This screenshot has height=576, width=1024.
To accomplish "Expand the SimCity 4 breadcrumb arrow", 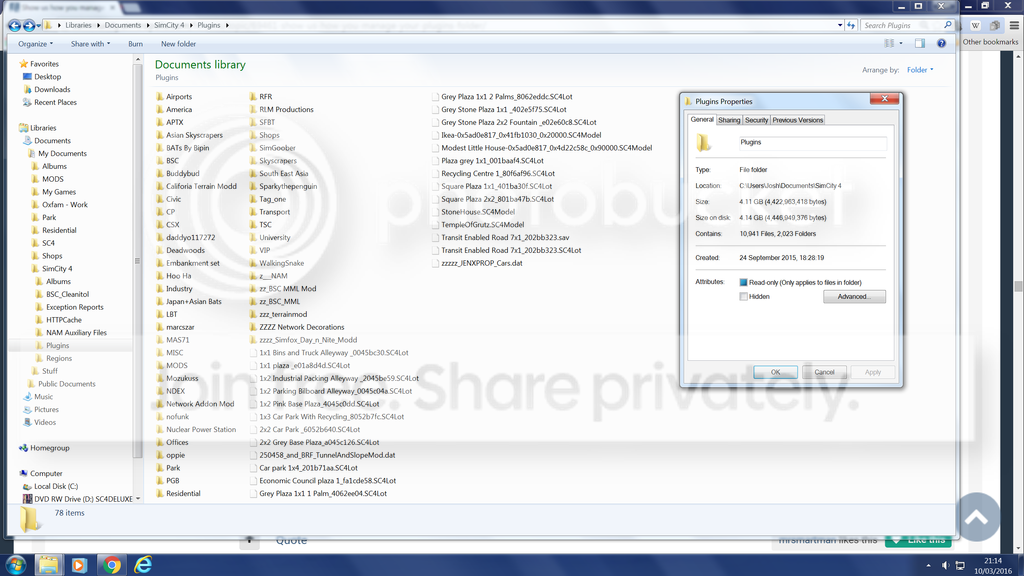I will [x=191, y=25].
